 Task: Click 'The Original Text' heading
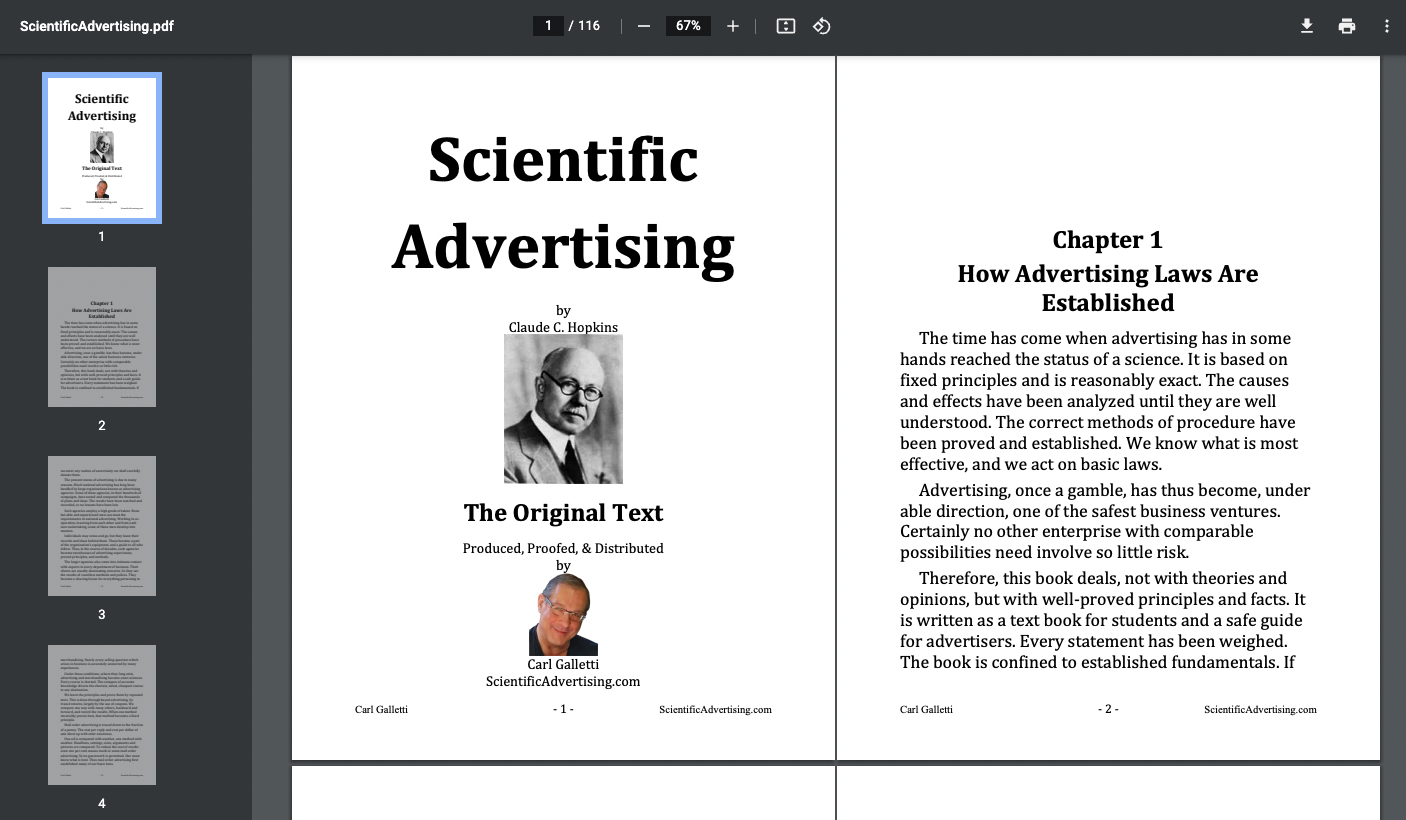pyautogui.click(x=563, y=513)
